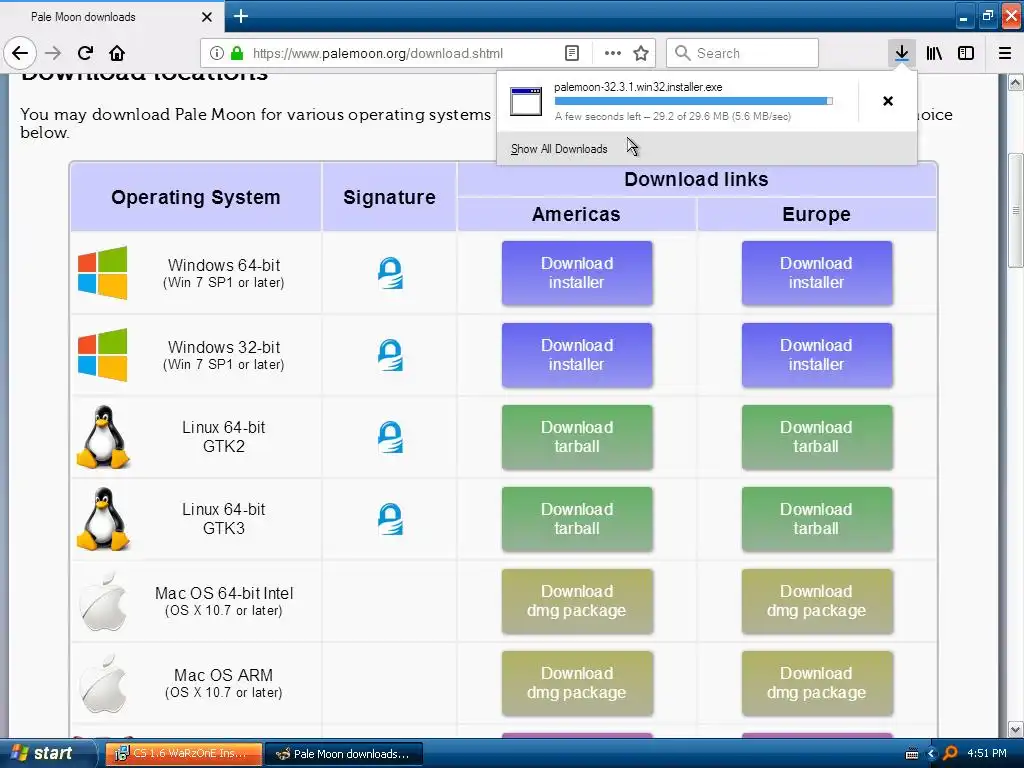
Task: Close the Pale Moon downloads tab
Action: click(x=206, y=17)
